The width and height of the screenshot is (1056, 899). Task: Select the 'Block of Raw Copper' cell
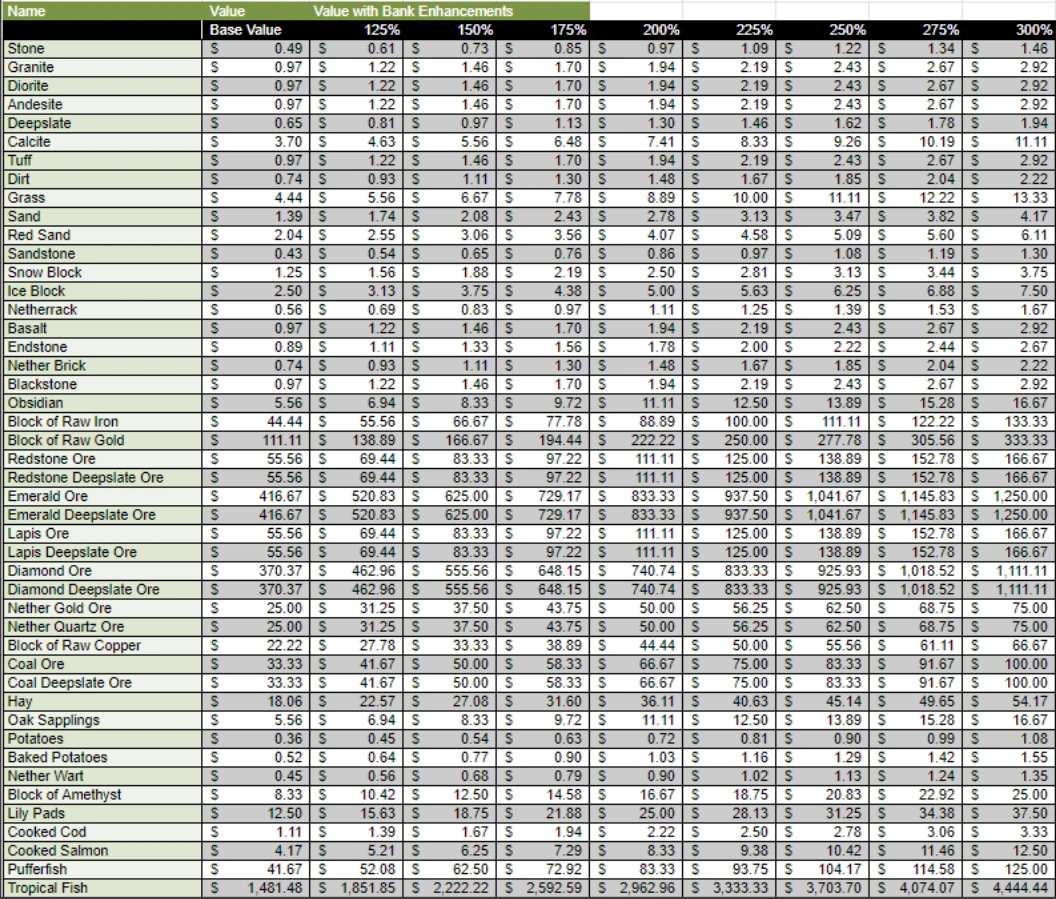click(x=102, y=645)
